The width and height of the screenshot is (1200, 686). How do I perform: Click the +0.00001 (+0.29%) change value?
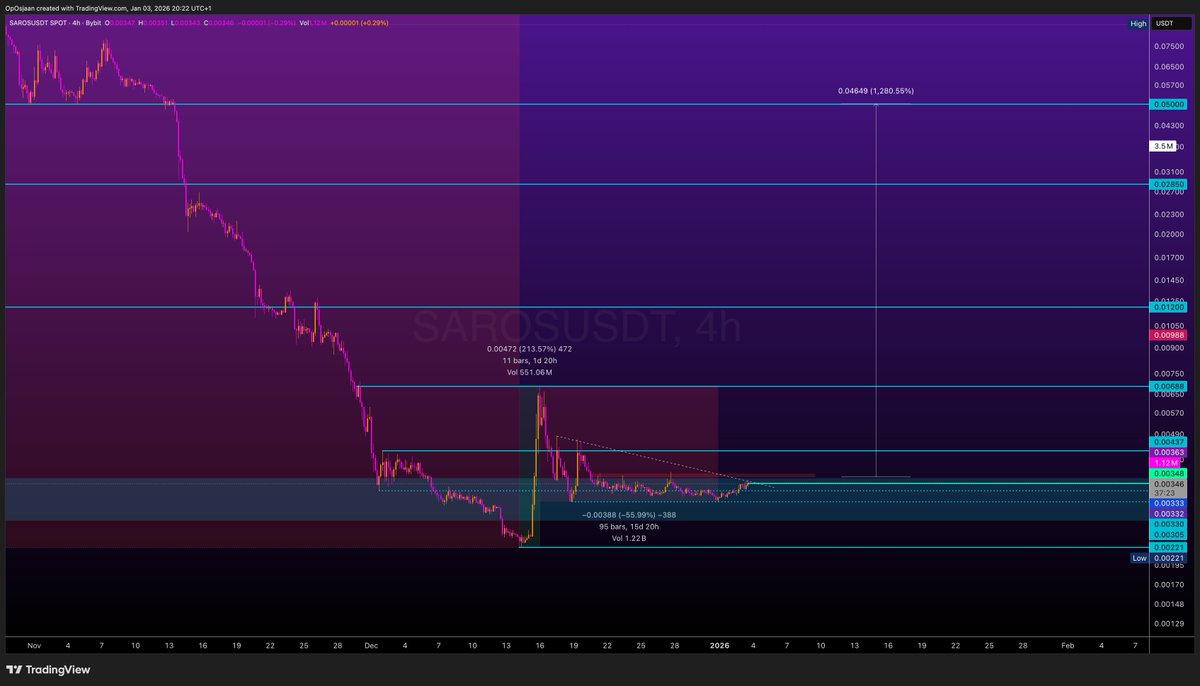click(360, 22)
